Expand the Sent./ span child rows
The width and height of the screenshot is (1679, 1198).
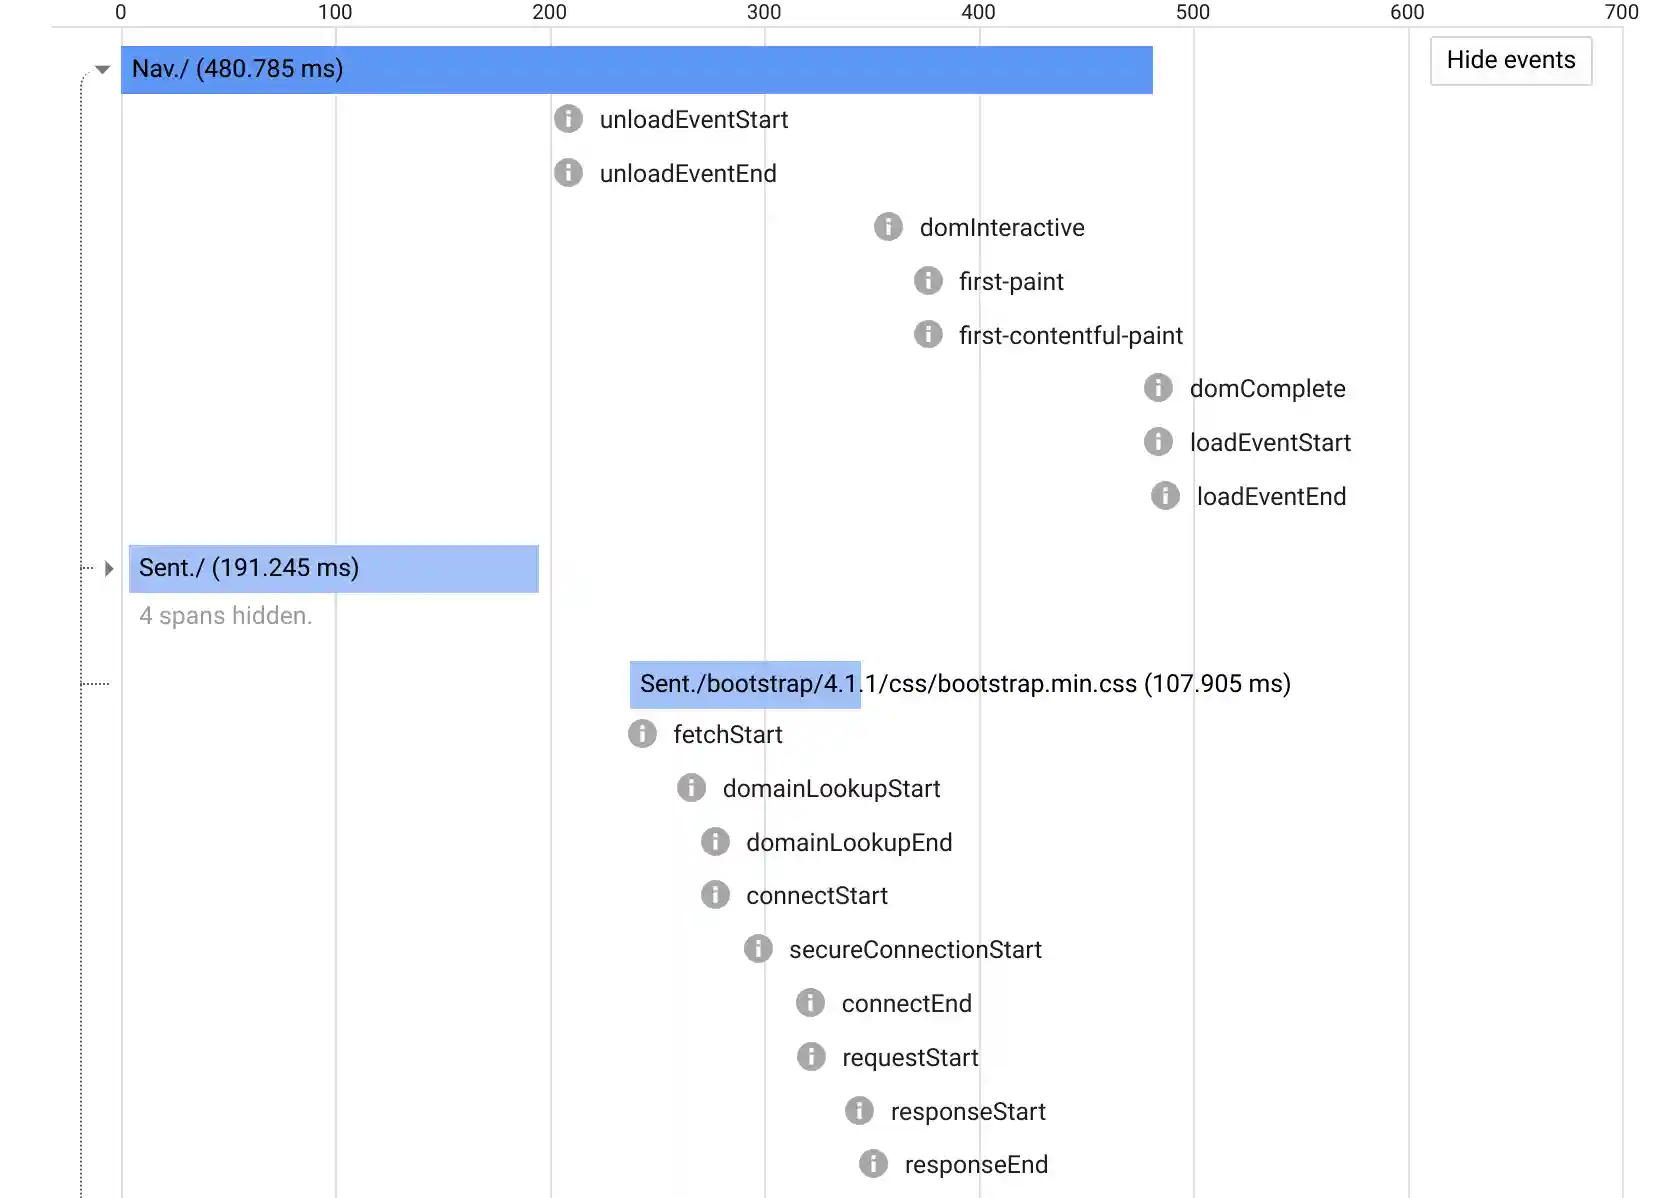pyautogui.click(x=108, y=568)
